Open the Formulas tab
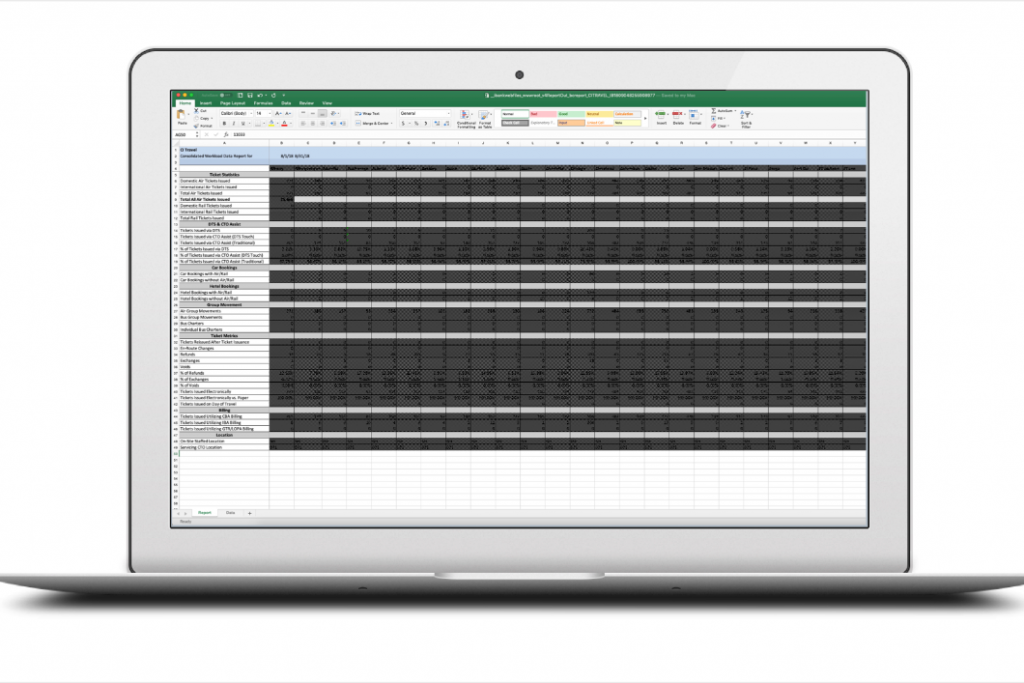Image resolution: width=1024 pixels, height=683 pixels. (263, 103)
